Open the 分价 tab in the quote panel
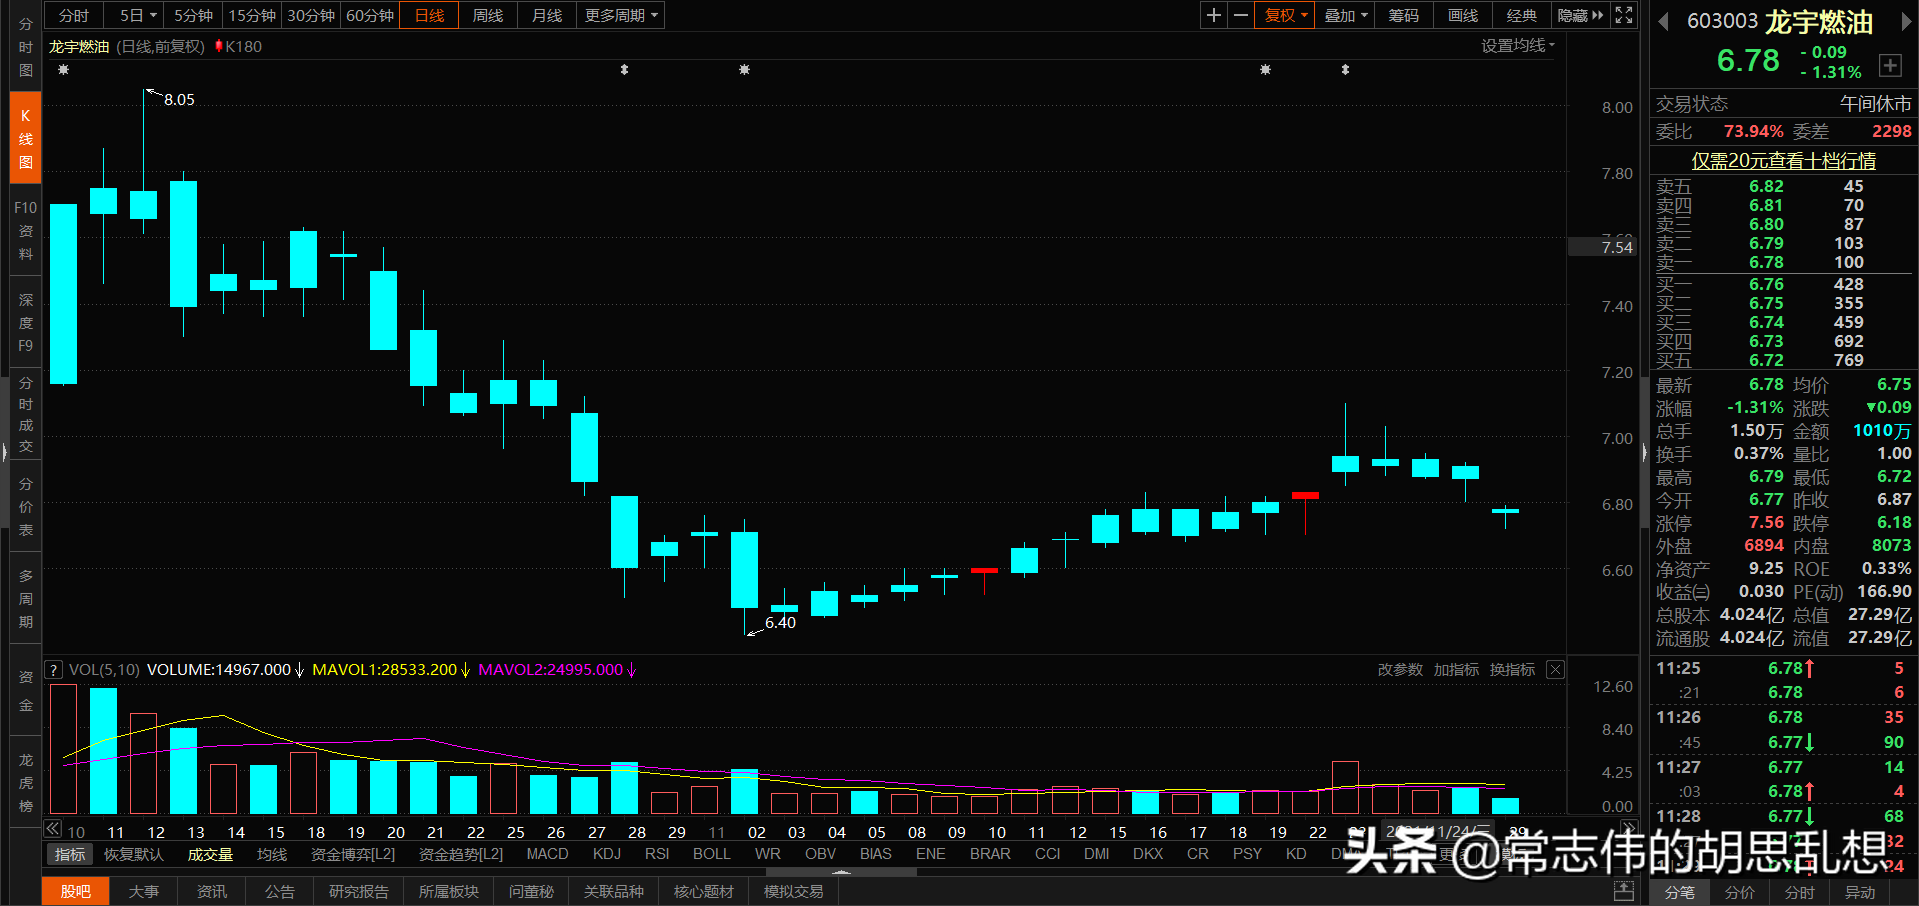 tap(1739, 893)
